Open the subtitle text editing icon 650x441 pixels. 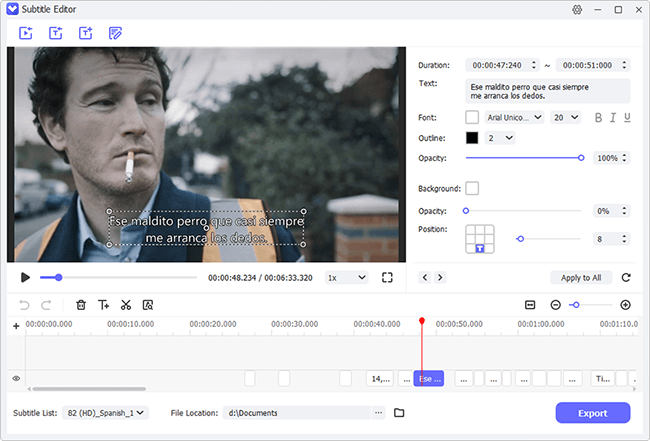115,33
